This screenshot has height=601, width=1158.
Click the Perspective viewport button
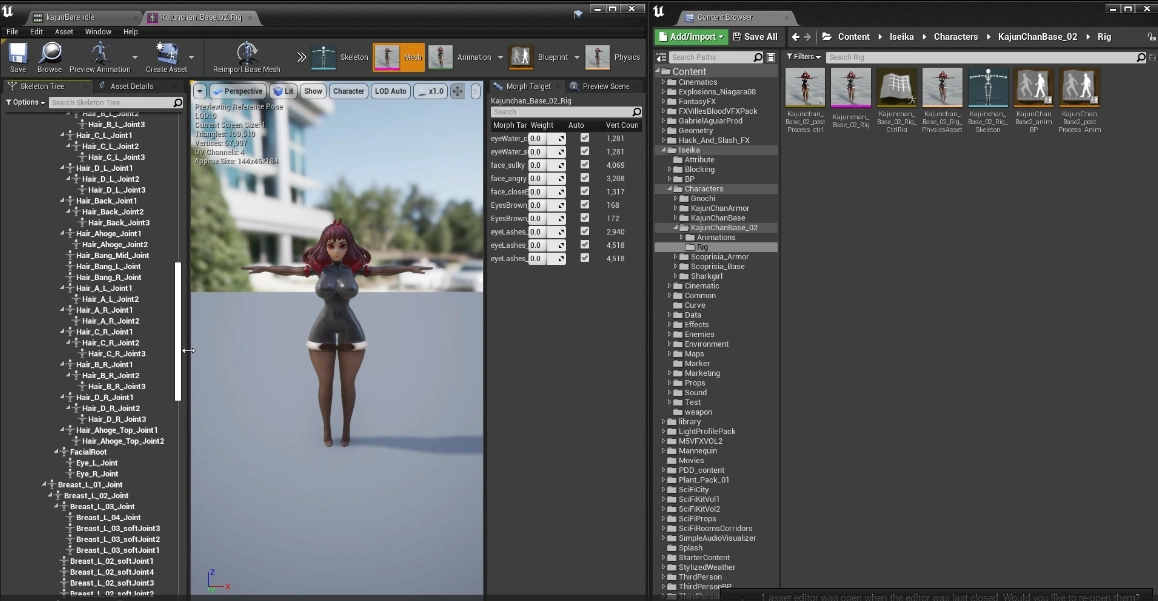pyautogui.click(x=238, y=92)
